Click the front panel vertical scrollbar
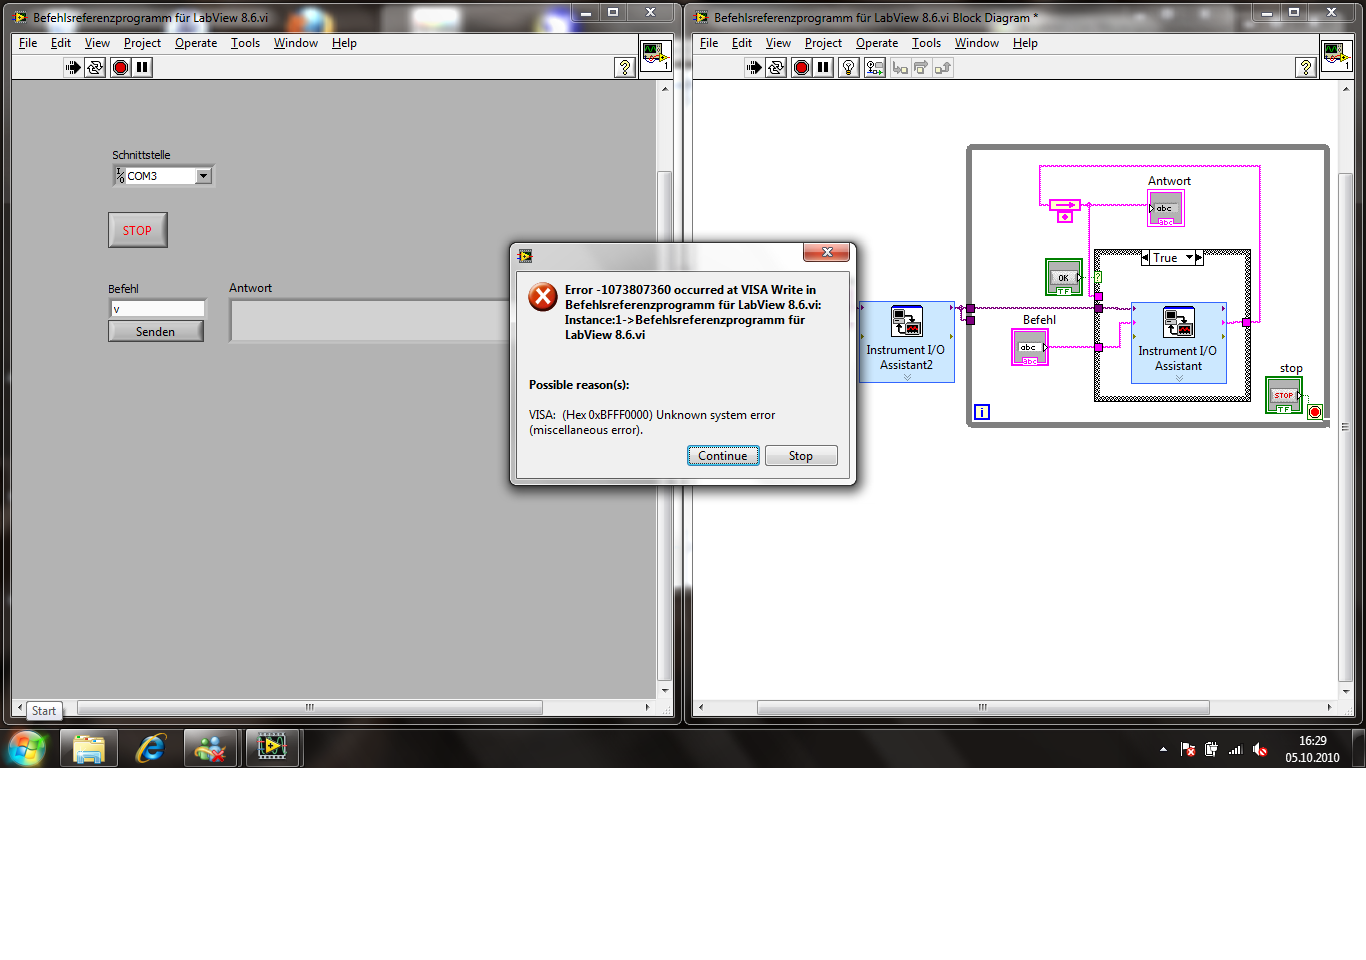This screenshot has width=1366, height=960. pyautogui.click(x=664, y=425)
